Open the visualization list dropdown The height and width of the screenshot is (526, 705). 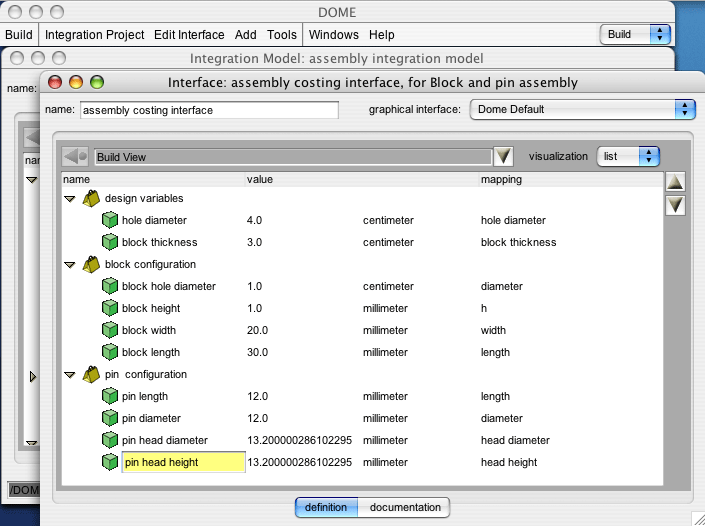628,156
